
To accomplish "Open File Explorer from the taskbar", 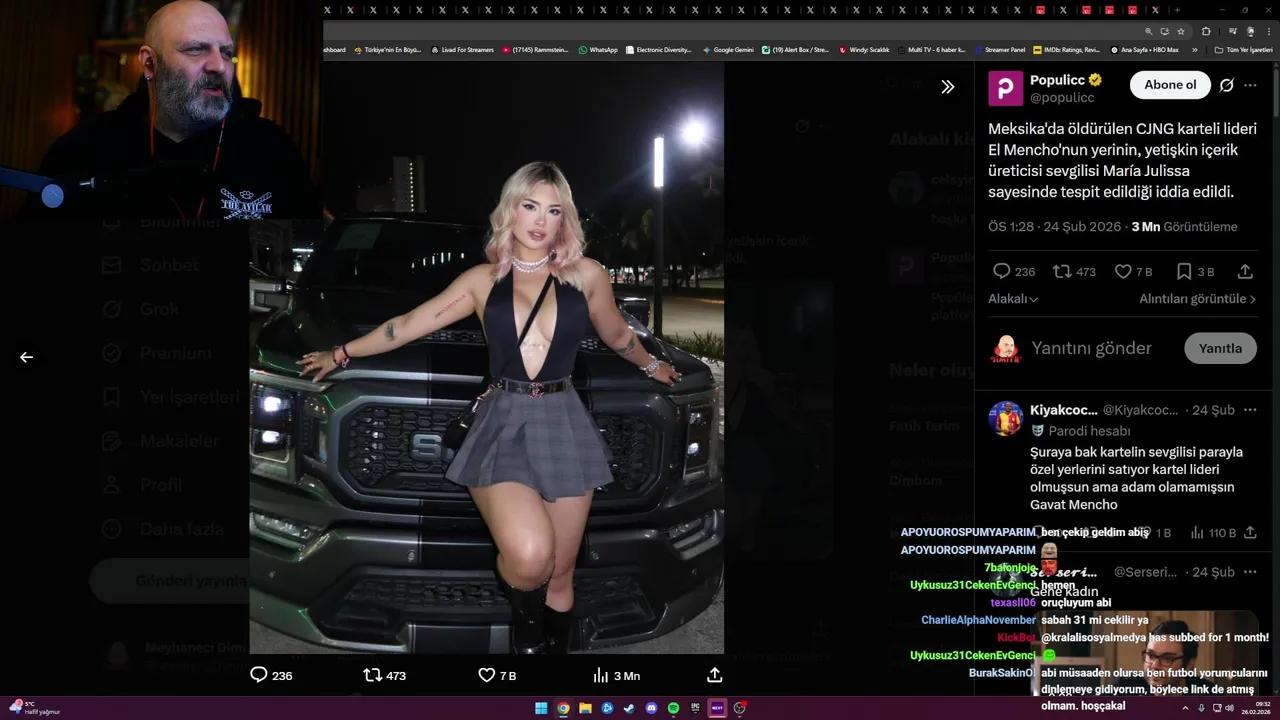I will 585,708.
